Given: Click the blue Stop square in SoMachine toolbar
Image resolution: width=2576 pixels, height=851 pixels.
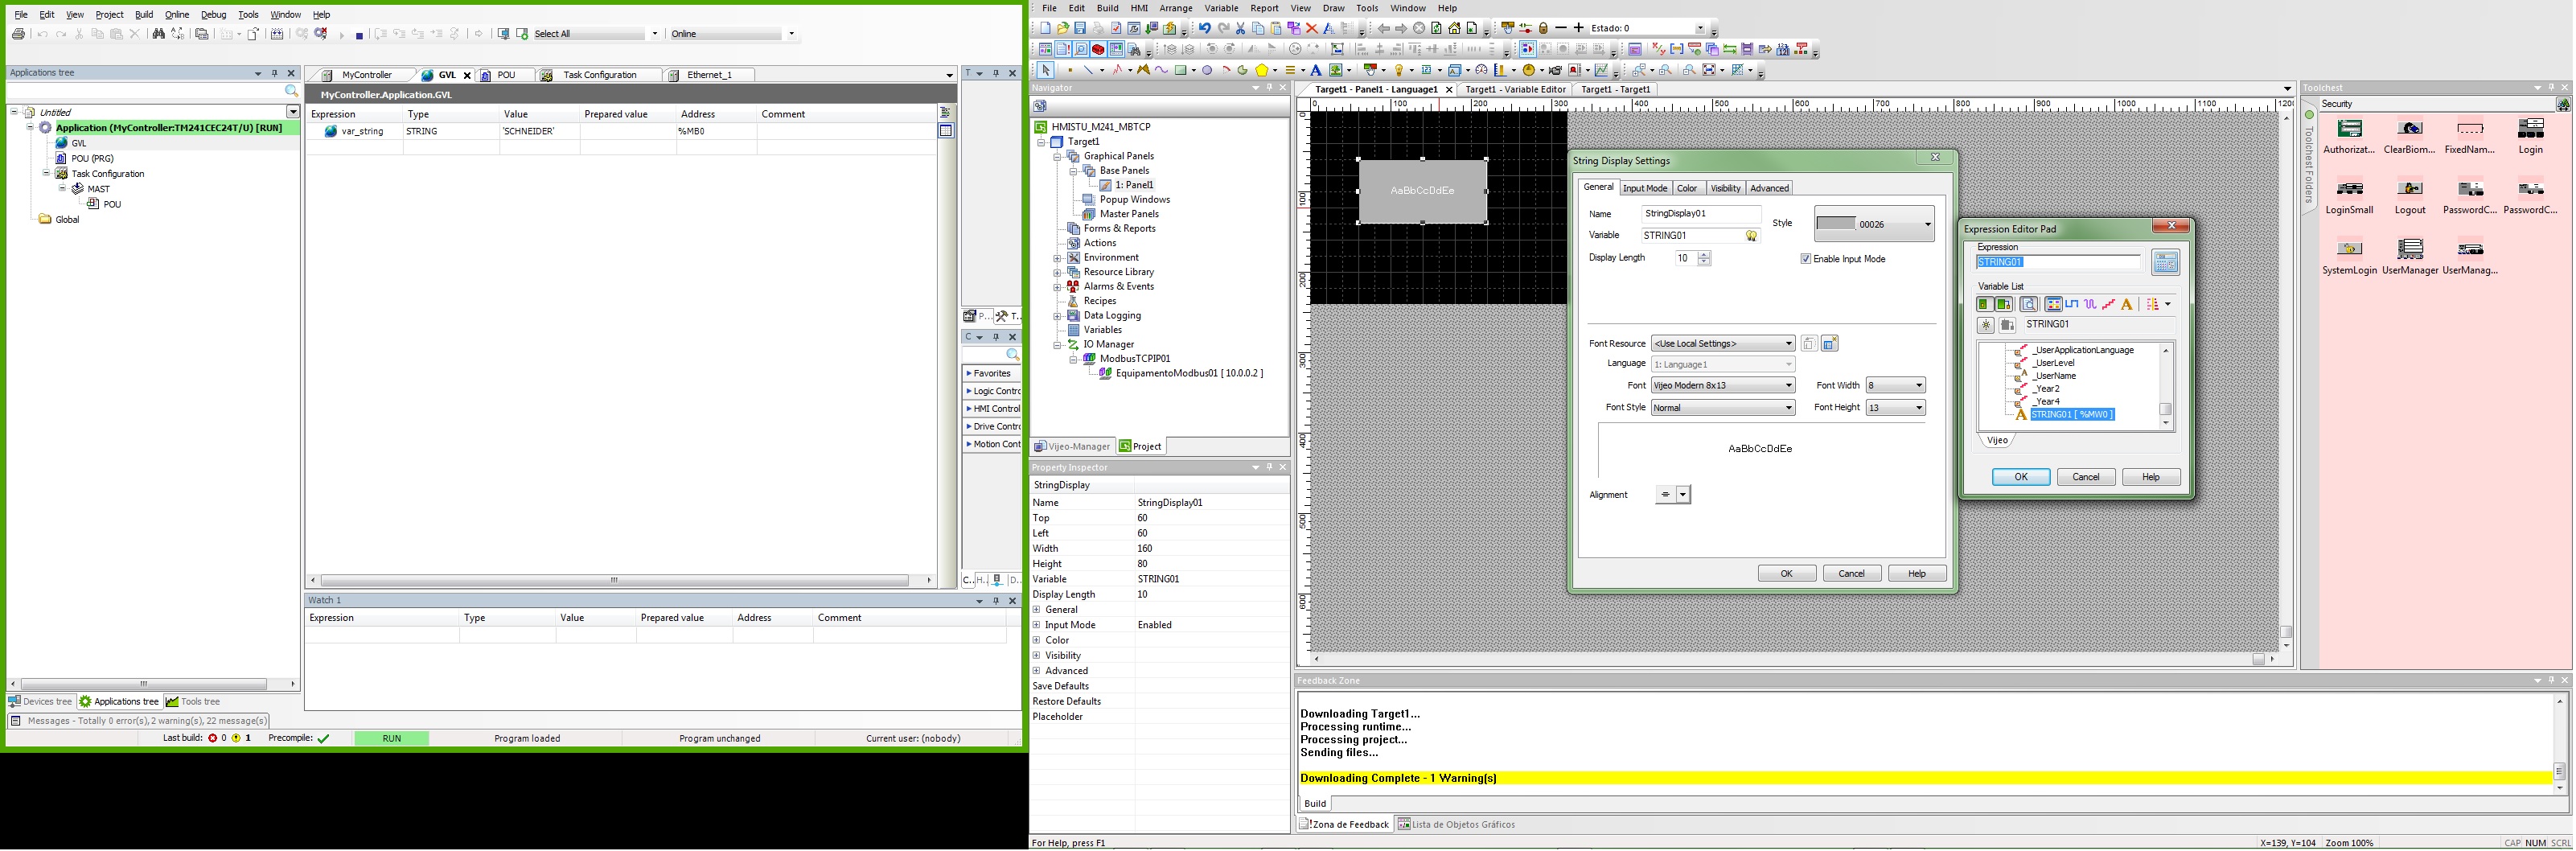Looking at the screenshot, I should pyautogui.click(x=359, y=35).
